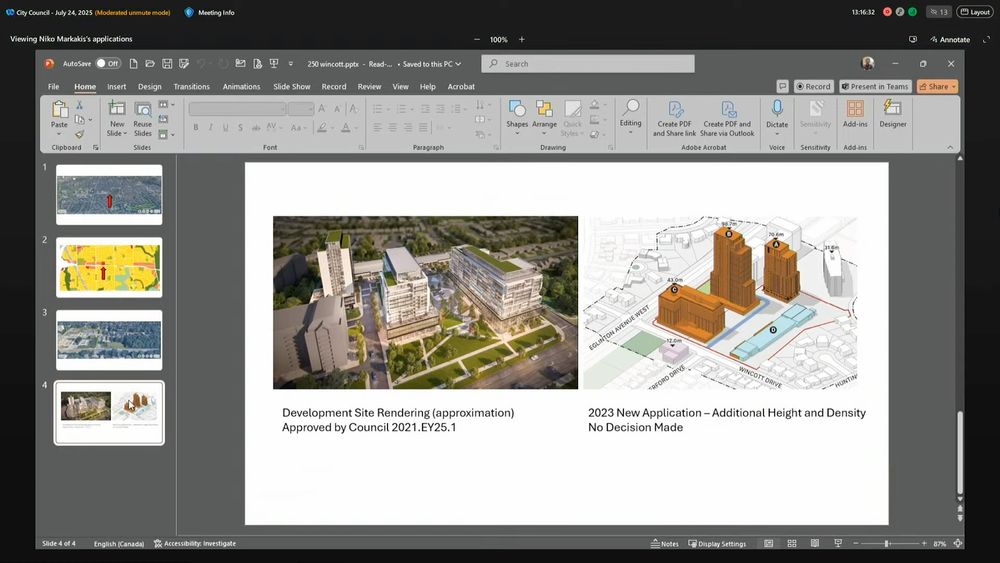Screen dimensions: 1000x563
Task: Open Display Settings
Action: click(717, 544)
